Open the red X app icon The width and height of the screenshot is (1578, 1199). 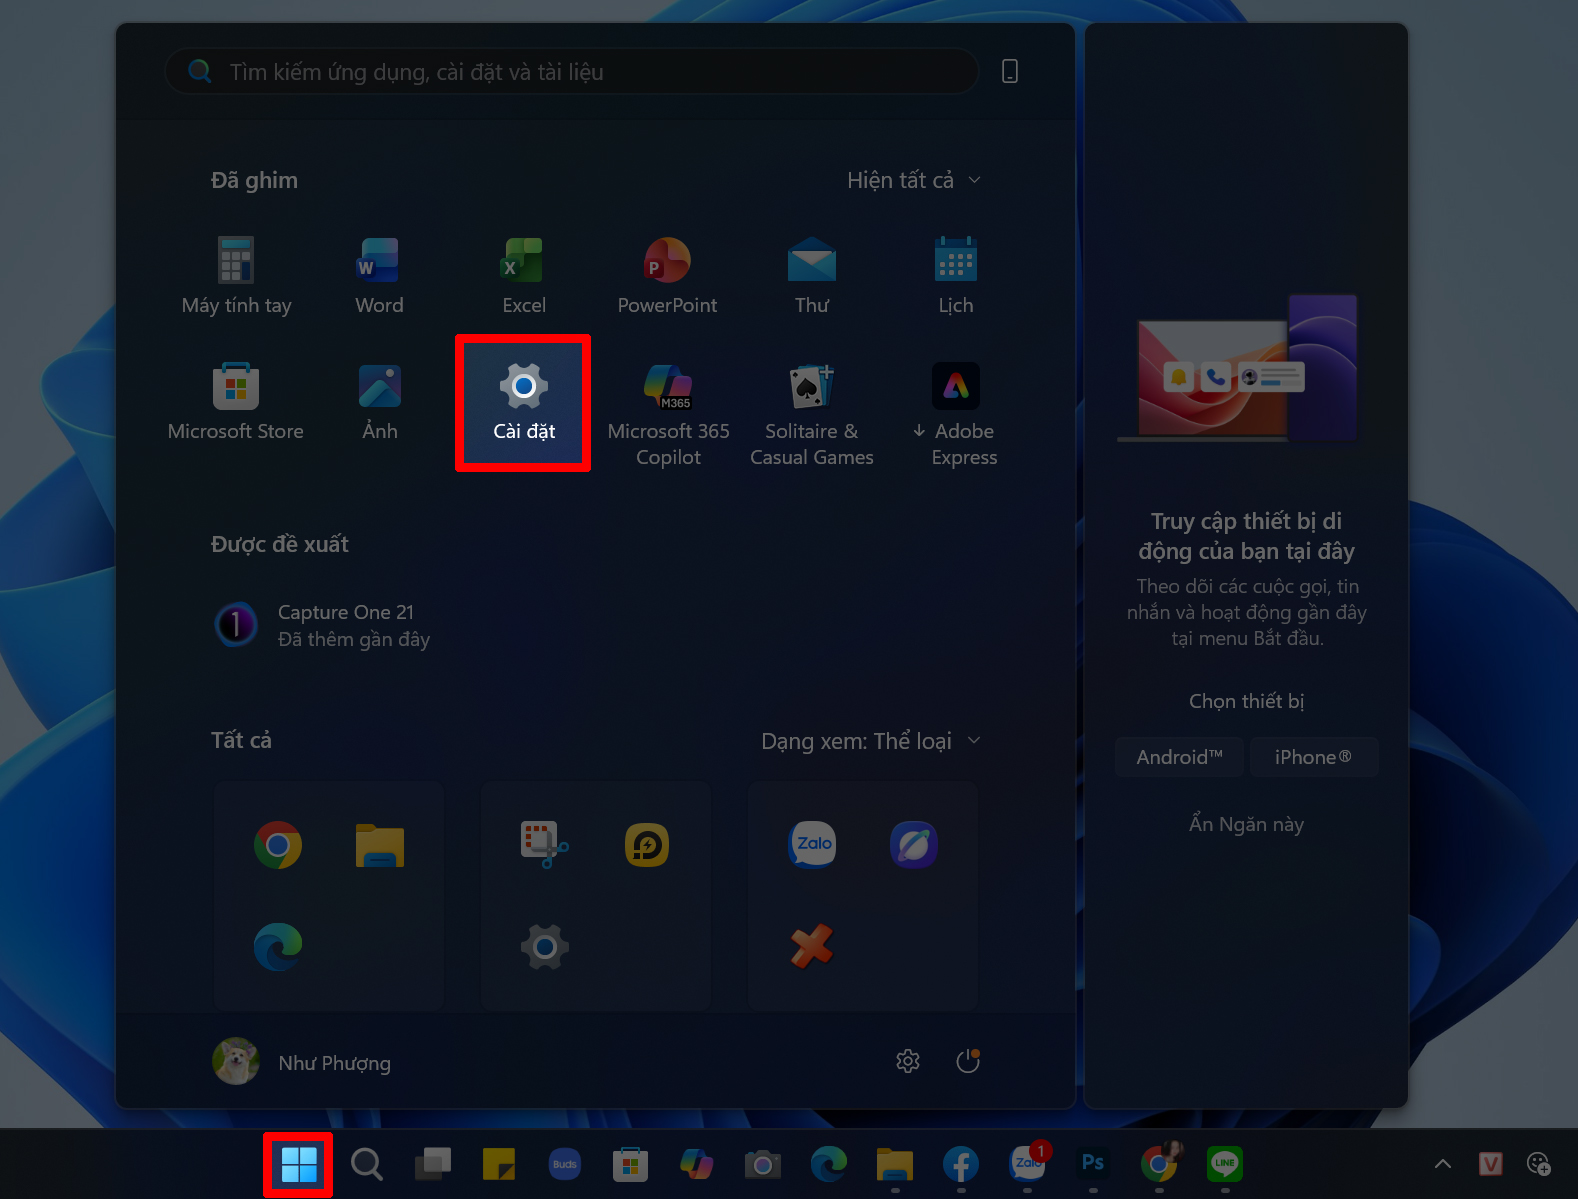(812, 947)
